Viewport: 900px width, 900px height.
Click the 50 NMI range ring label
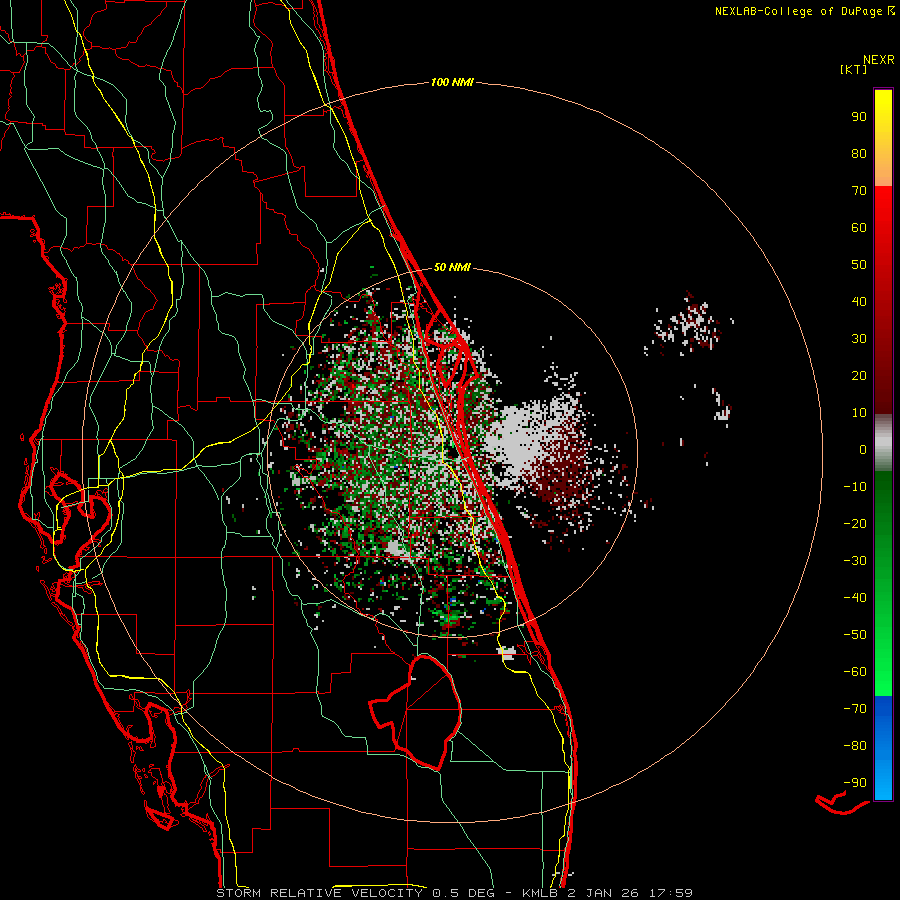[452, 267]
